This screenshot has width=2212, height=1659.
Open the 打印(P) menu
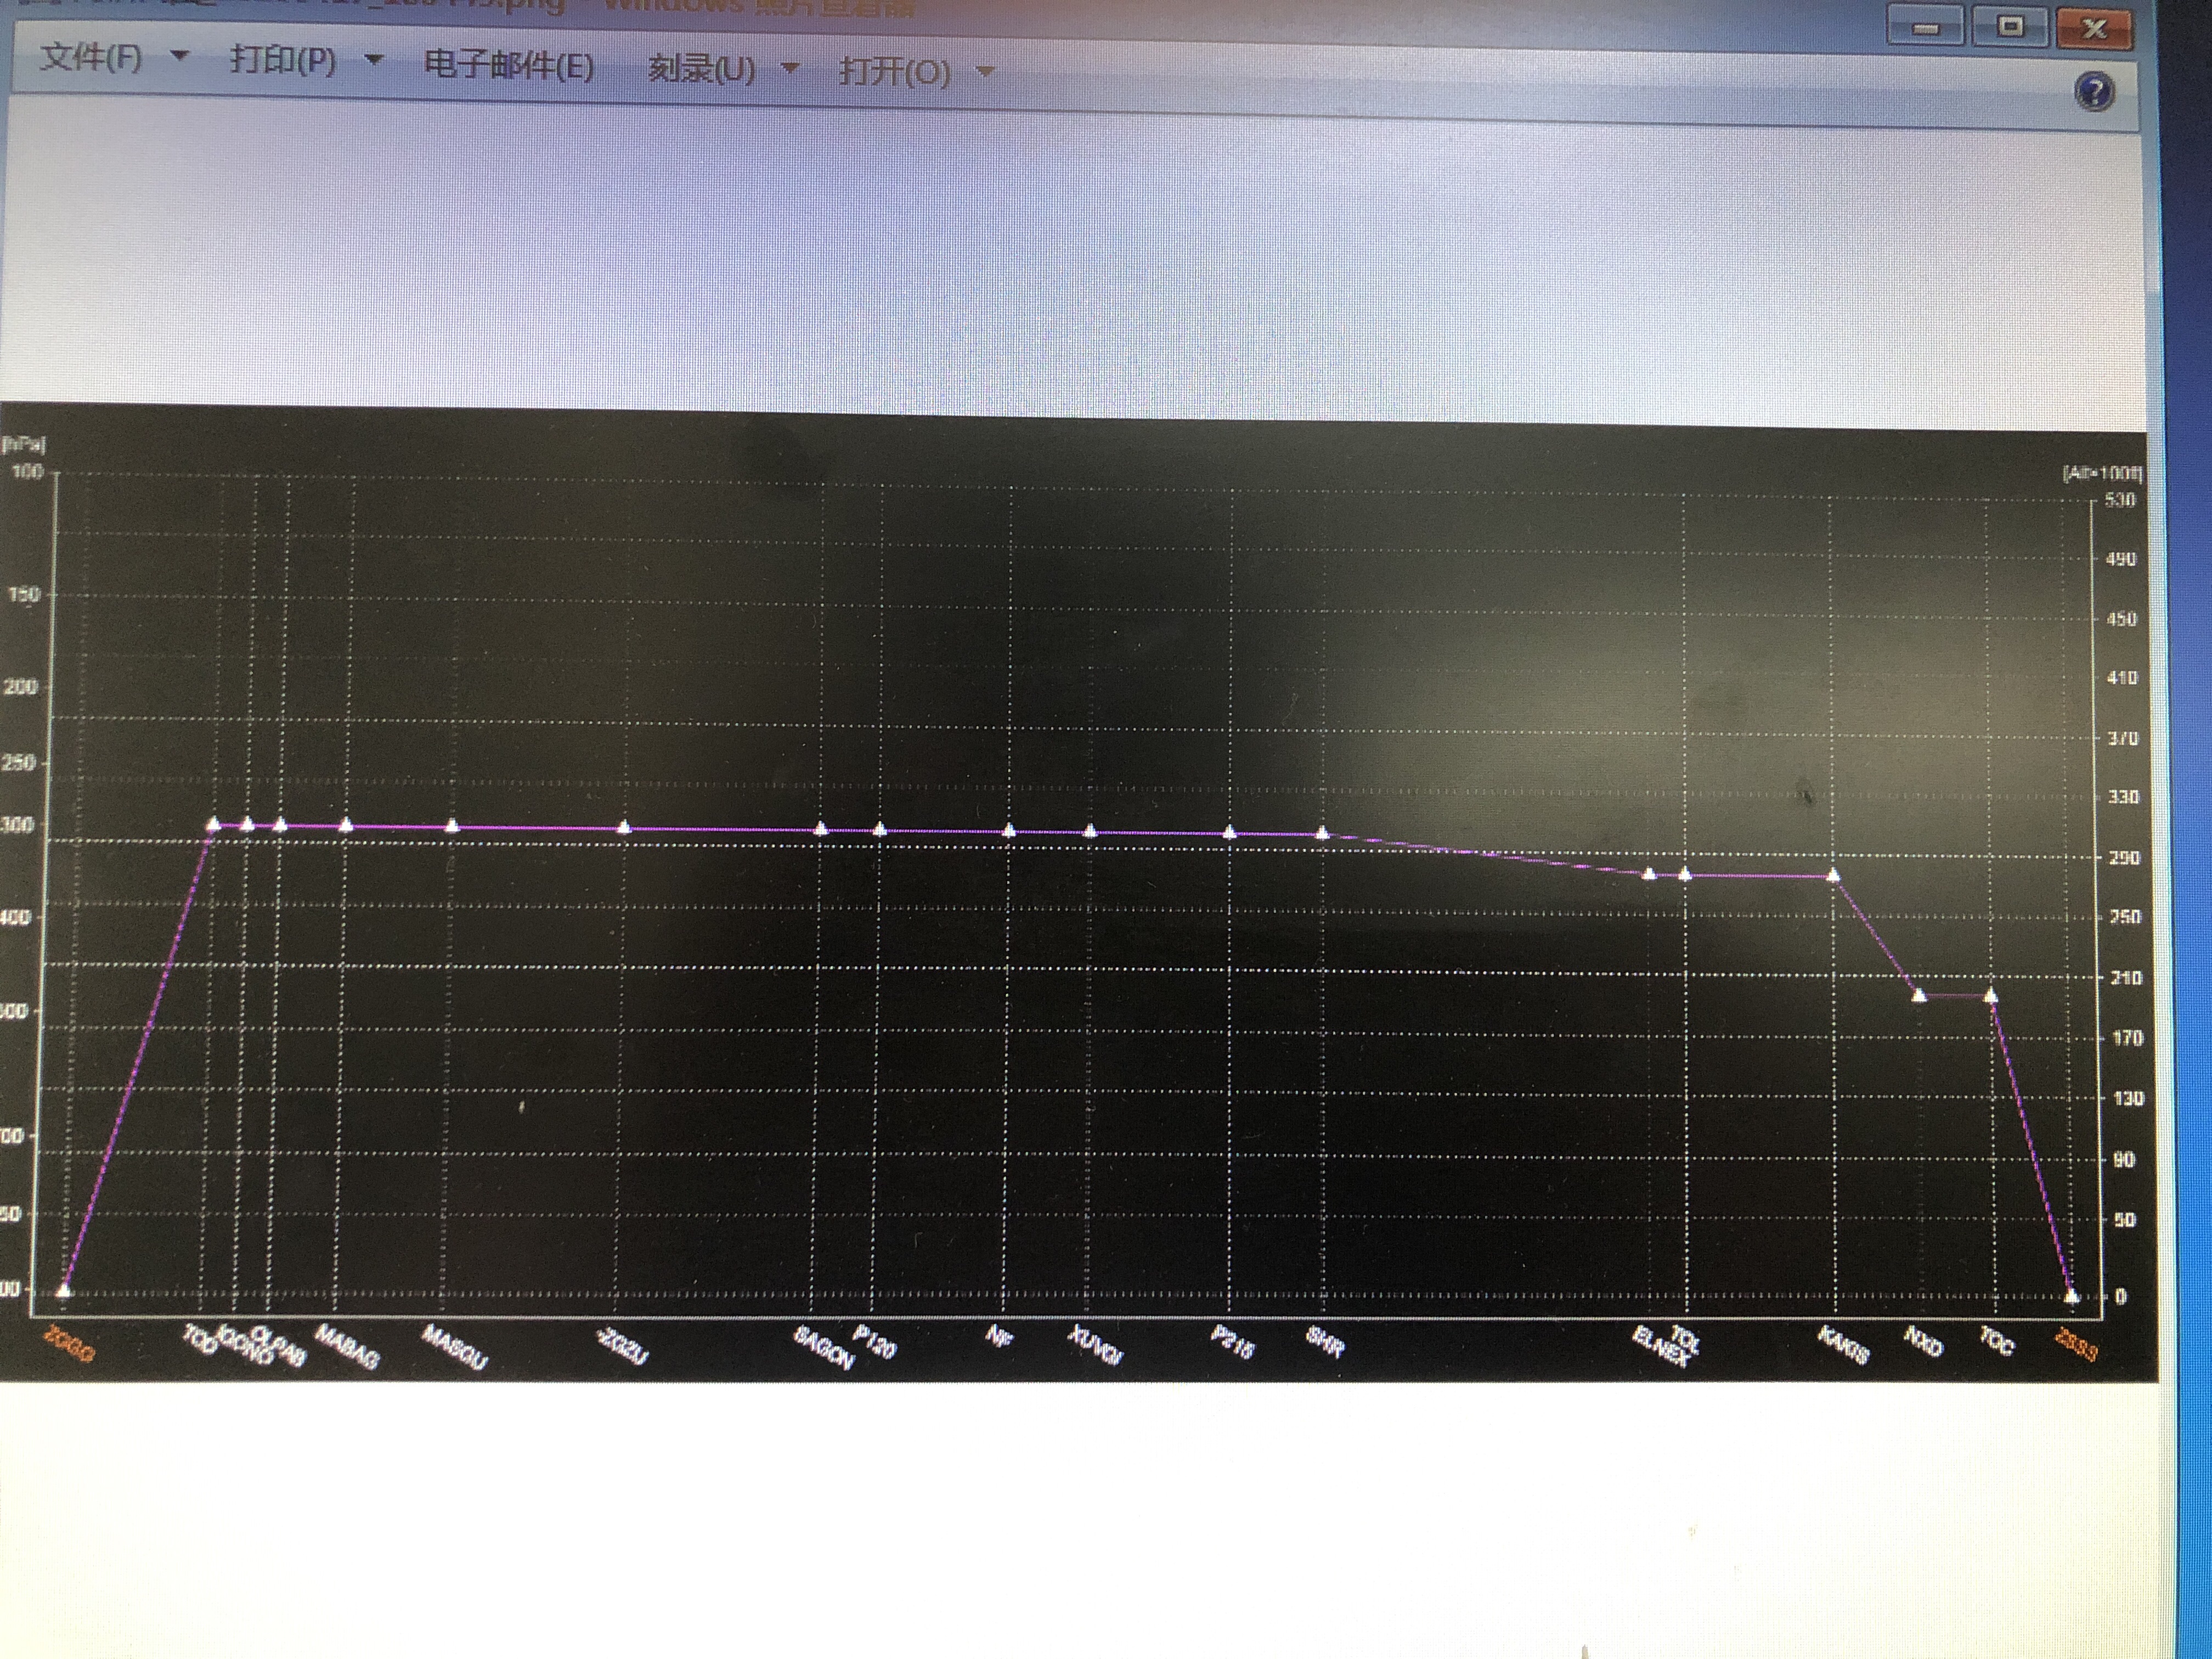[x=283, y=60]
